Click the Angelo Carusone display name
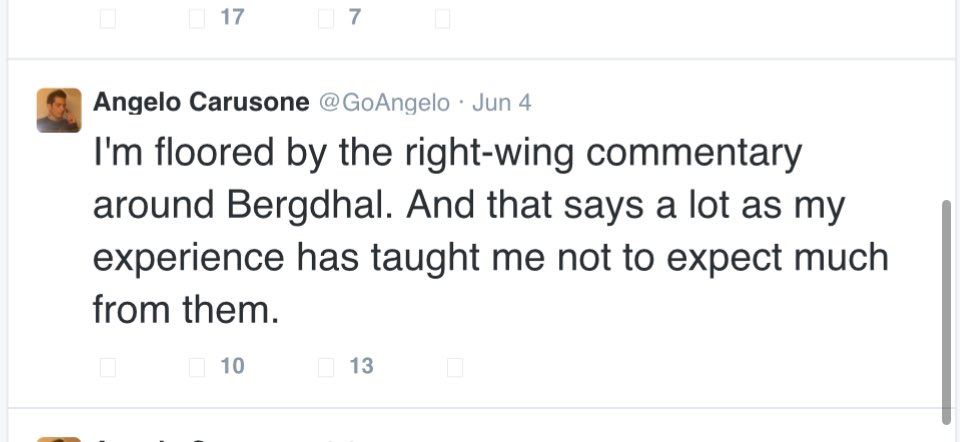This screenshot has width=960, height=442. [200, 102]
